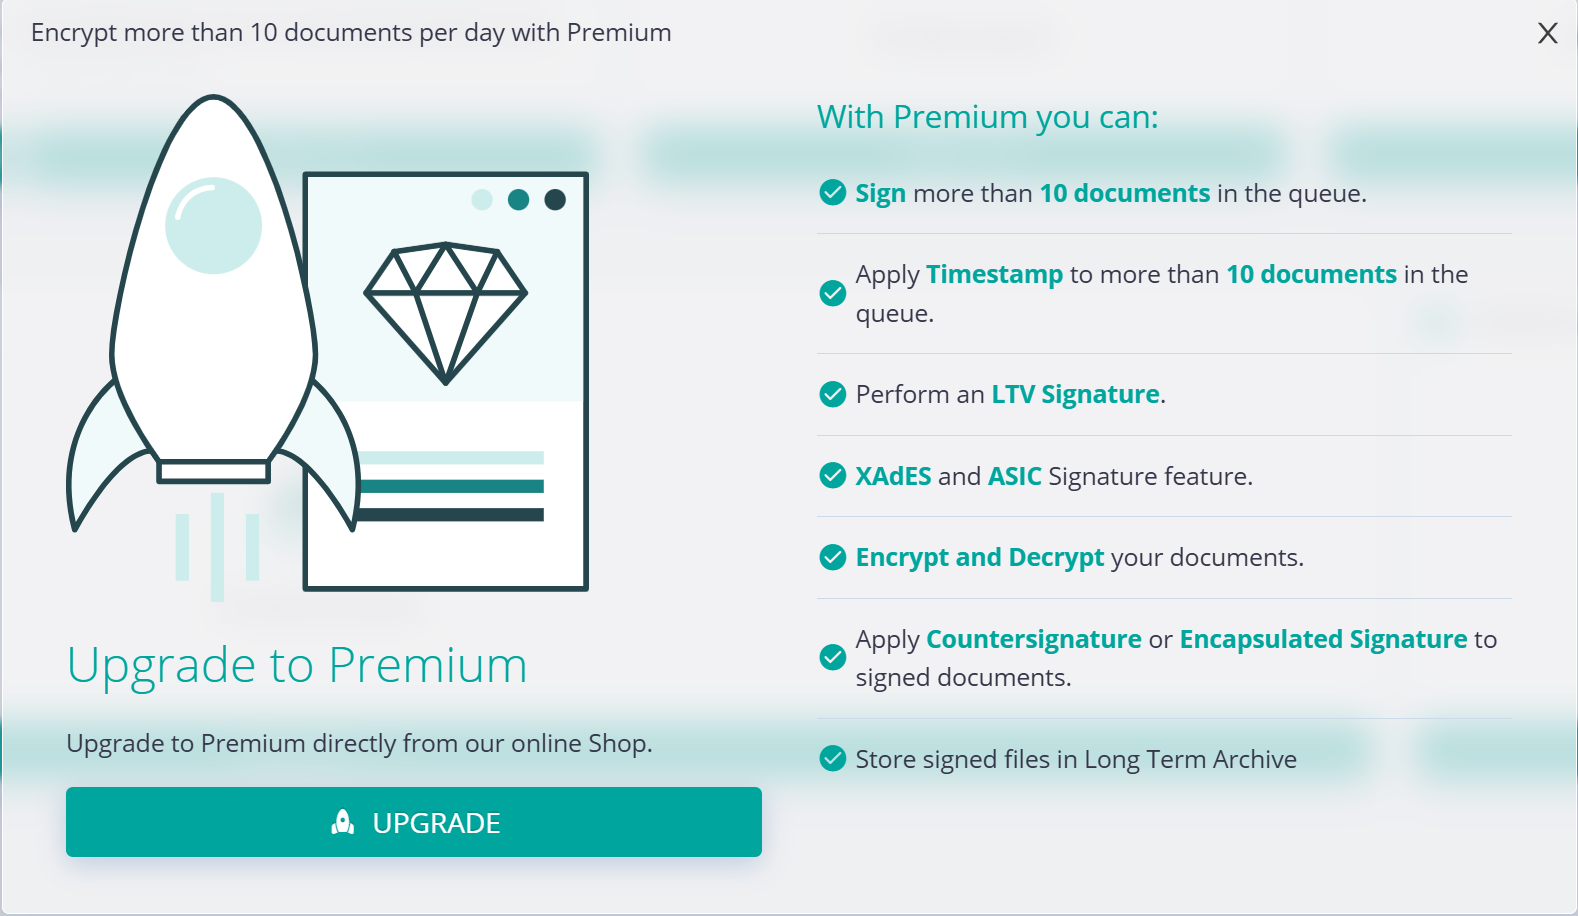Click the UPGRADE button
Viewport: 1578px width, 916px height.
tap(414, 822)
